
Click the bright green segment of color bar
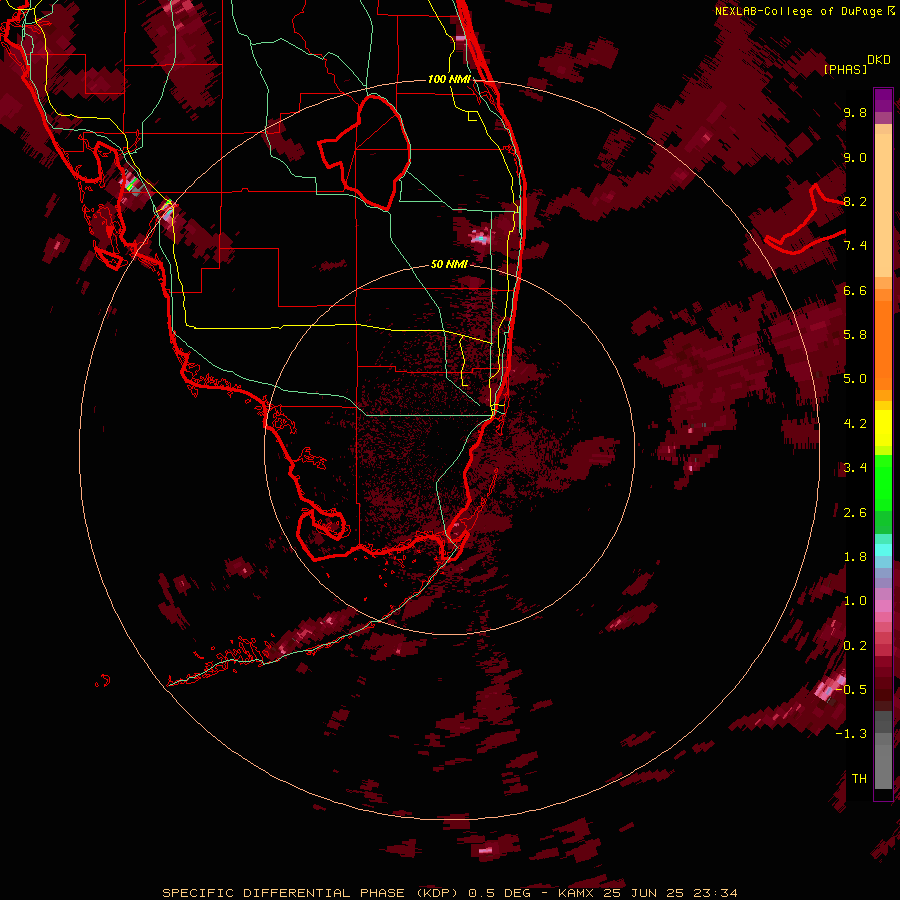tap(883, 483)
